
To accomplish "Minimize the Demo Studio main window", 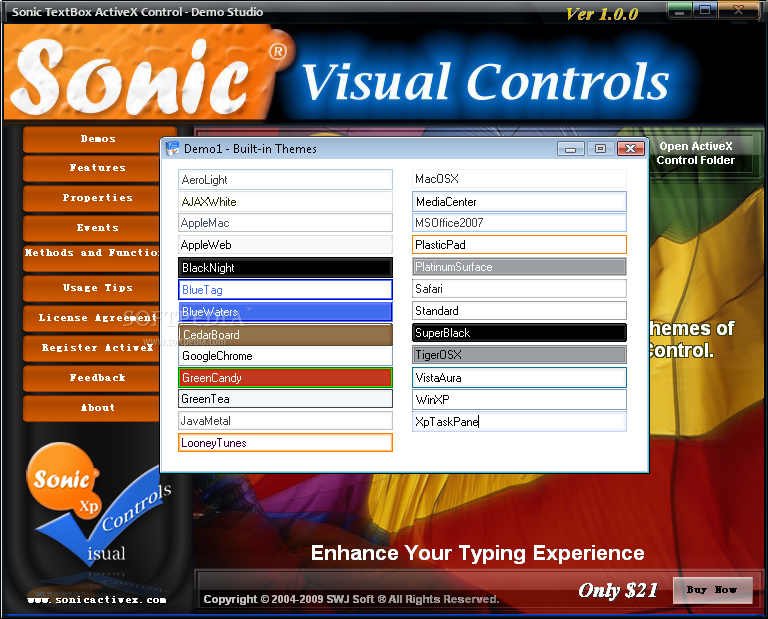I will click(x=679, y=11).
